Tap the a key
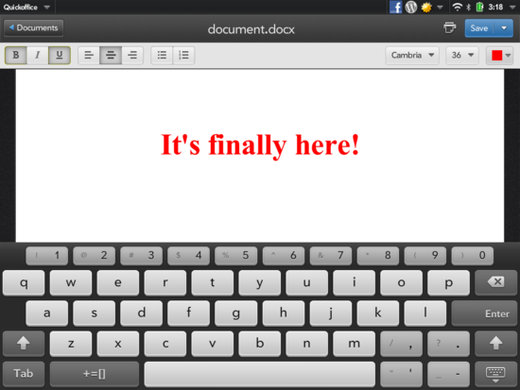520x390 pixels. 47,313
